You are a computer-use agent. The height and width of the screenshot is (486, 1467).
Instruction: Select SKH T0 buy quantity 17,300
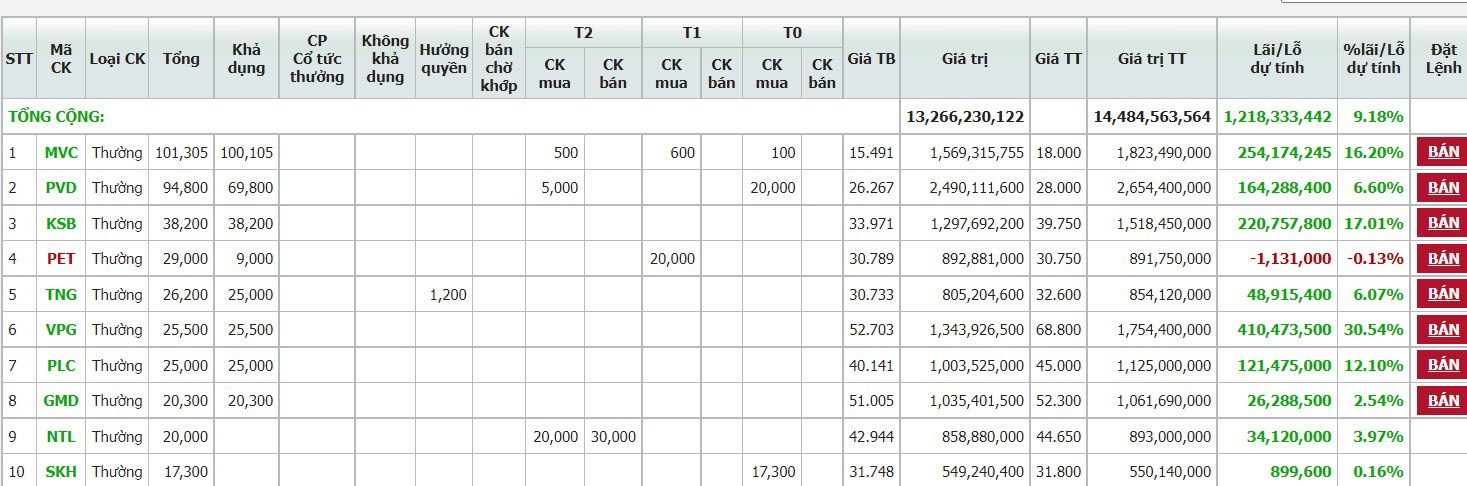773,472
